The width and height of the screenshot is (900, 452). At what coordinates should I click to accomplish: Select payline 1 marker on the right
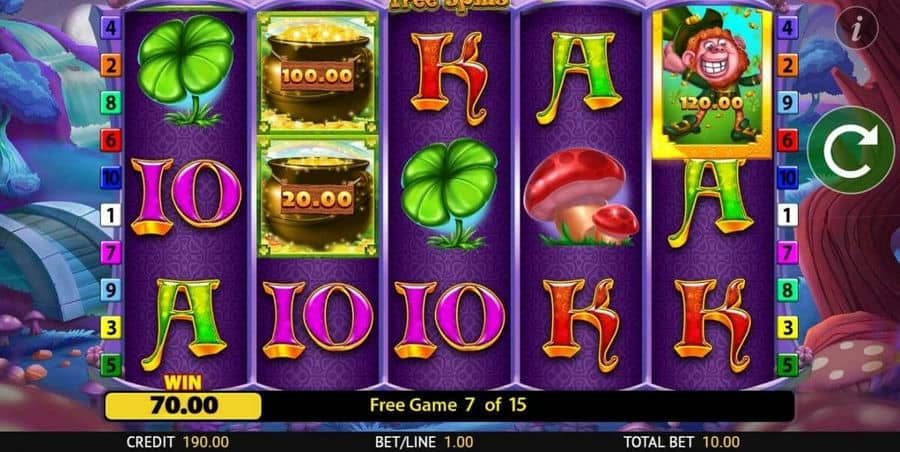787,215
